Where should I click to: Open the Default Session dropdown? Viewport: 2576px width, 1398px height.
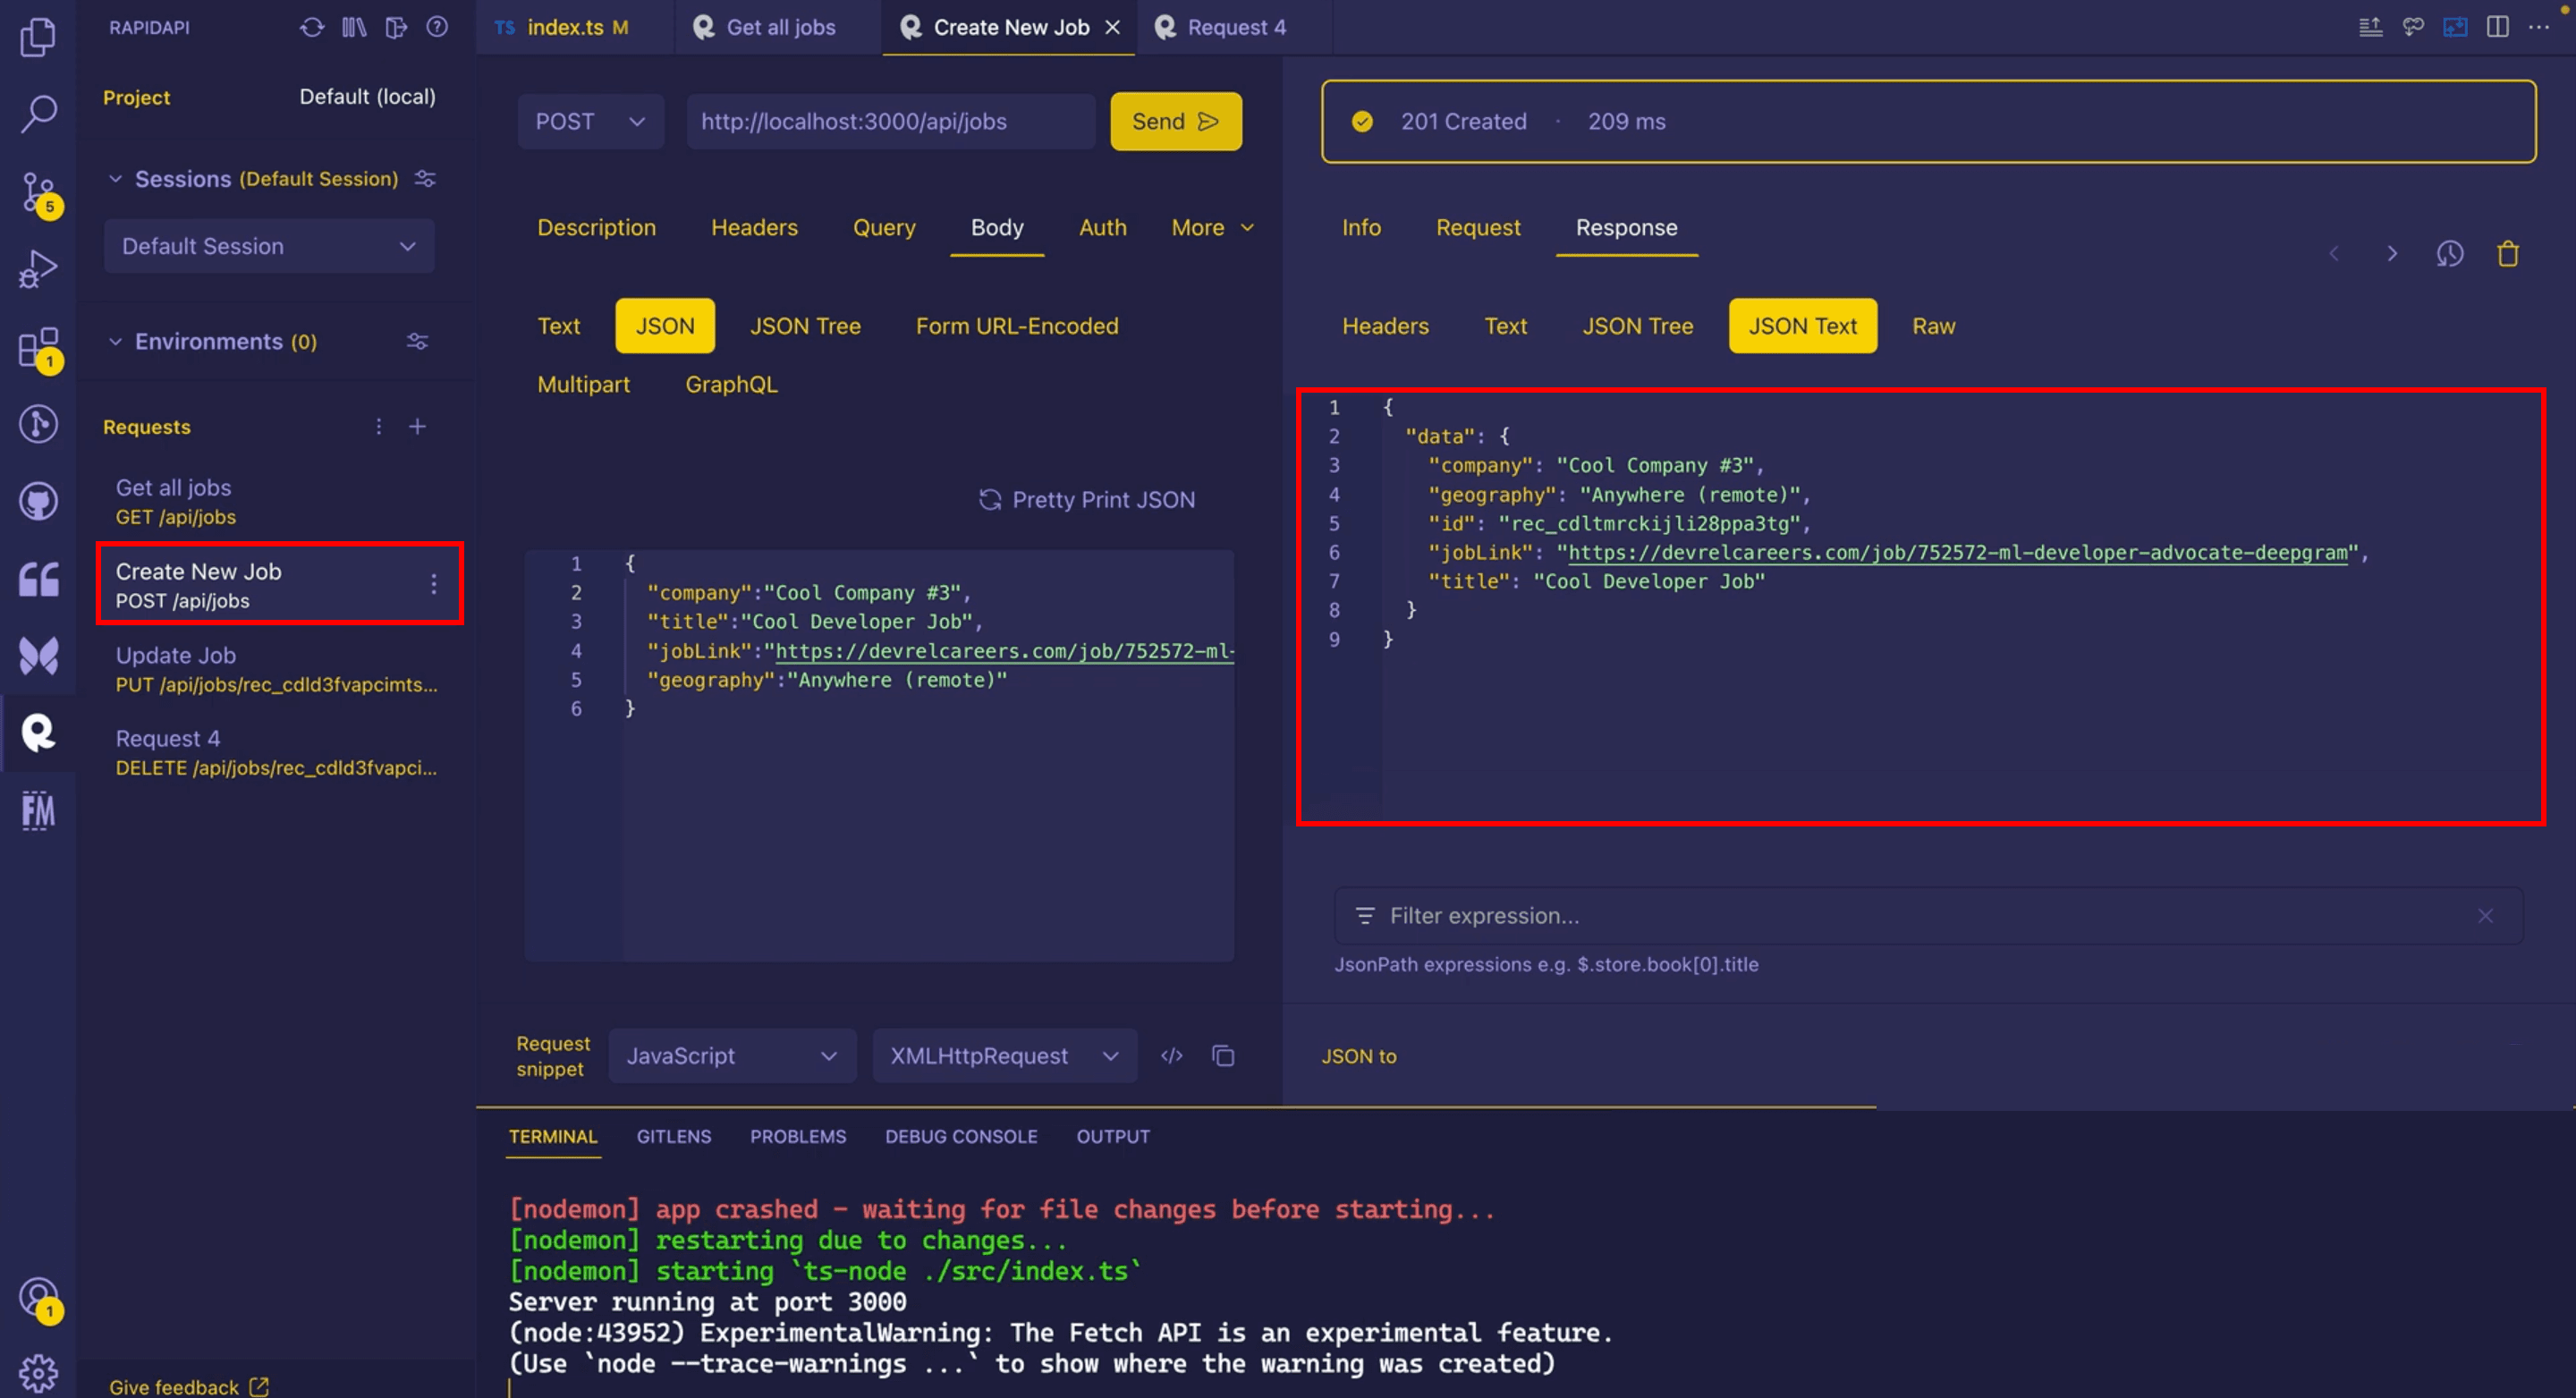[x=269, y=246]
